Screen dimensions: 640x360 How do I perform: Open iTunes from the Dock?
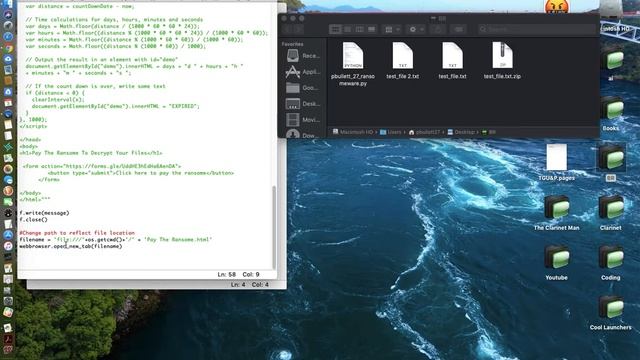tap(8, 246)
